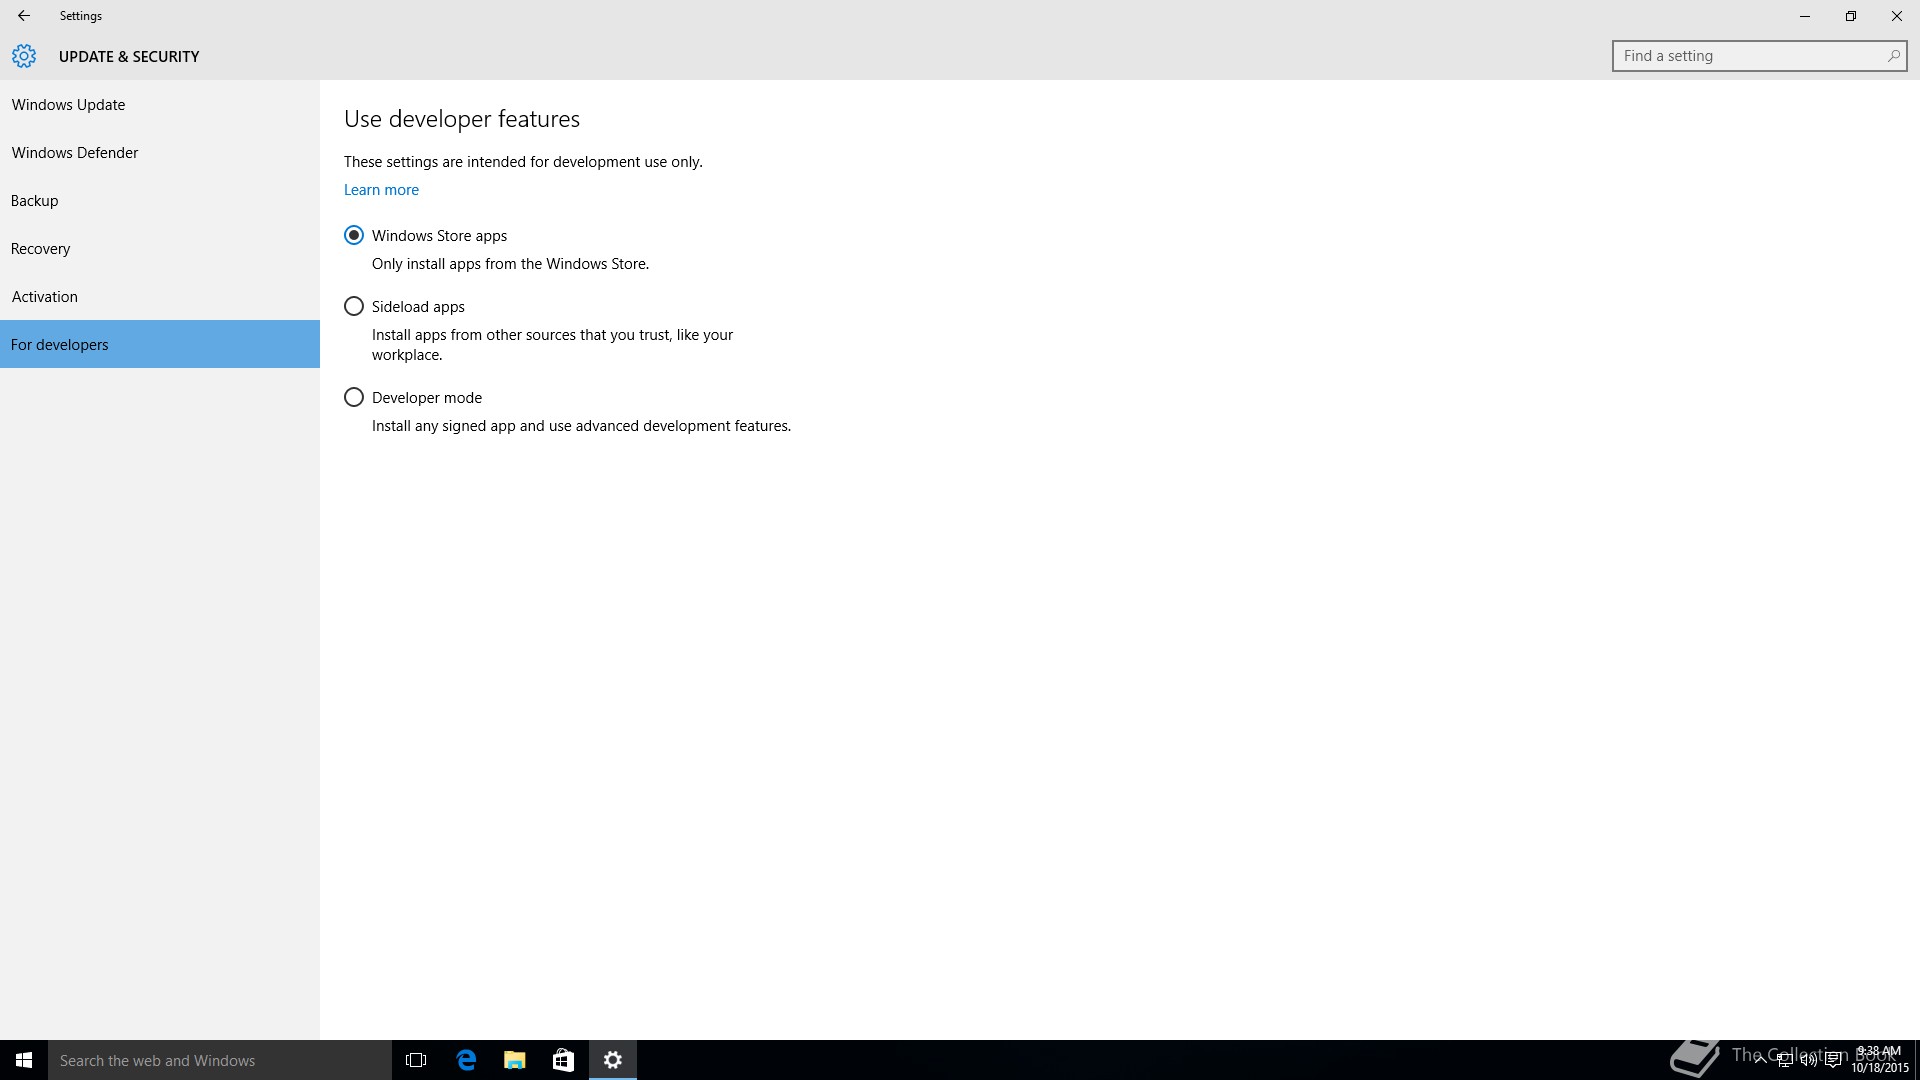The image size is (1920, 1080).
Task: Minimize the Settings window
Action: coord(1805,16)
